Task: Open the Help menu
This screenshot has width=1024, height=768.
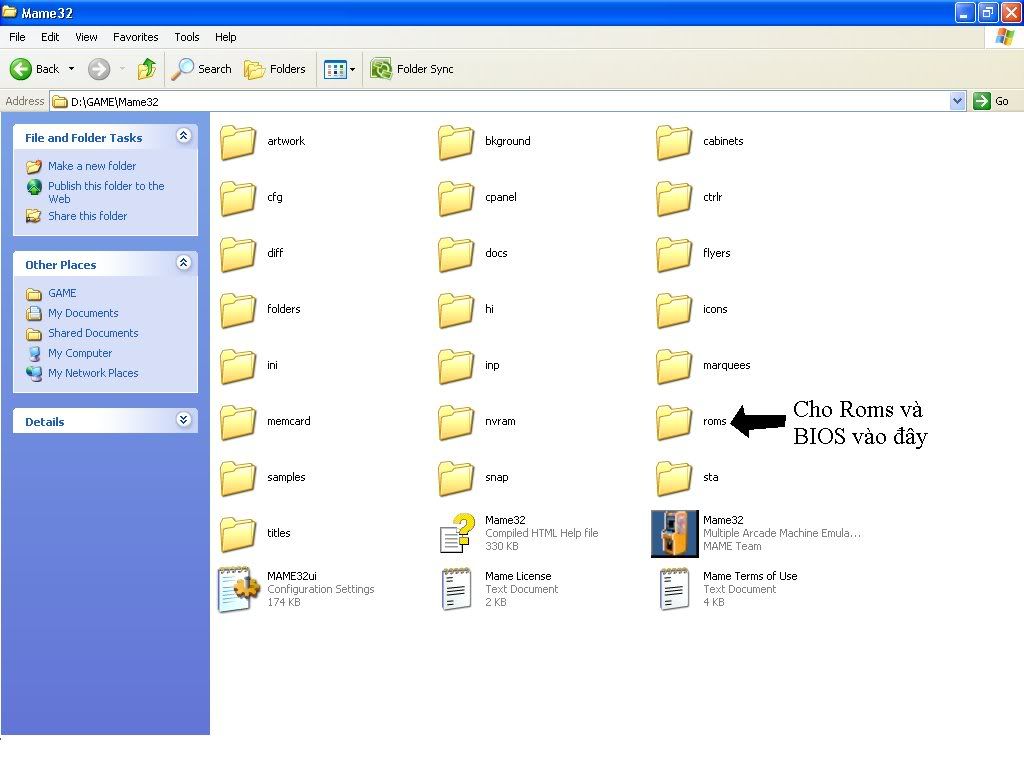Action: click(x=225, y=37)
